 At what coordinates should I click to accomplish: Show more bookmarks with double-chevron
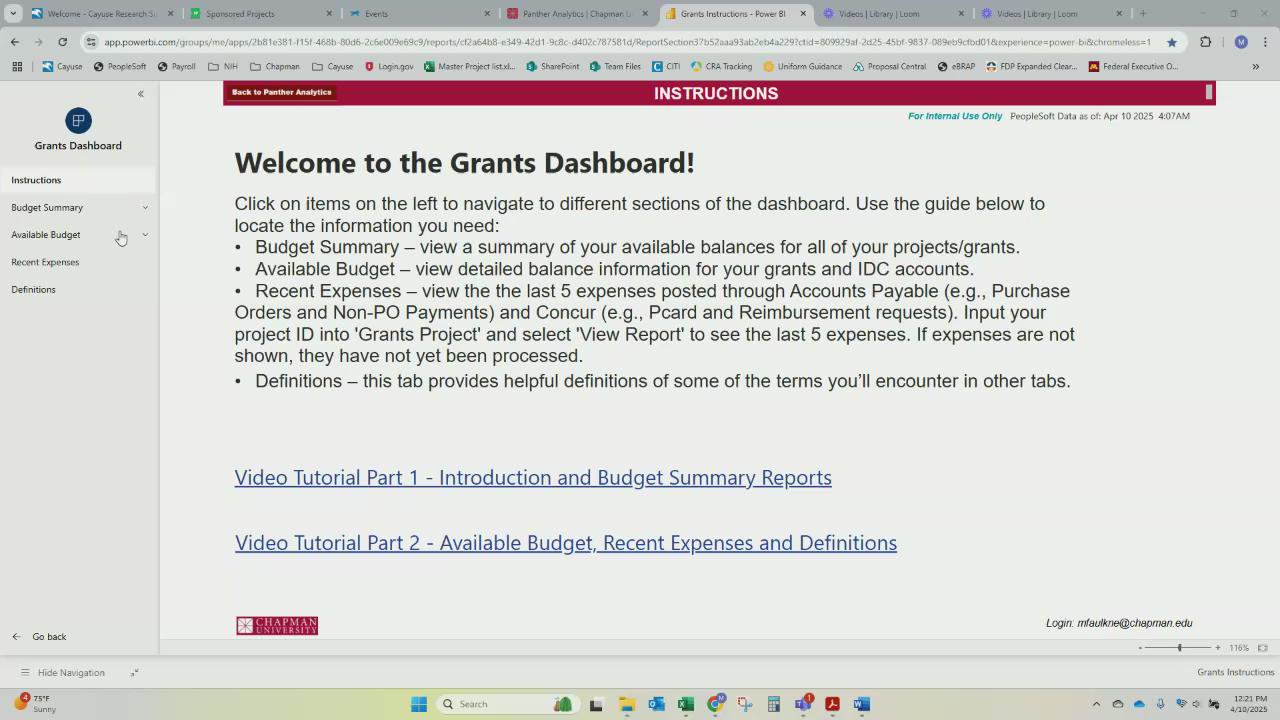point(1256,67)
